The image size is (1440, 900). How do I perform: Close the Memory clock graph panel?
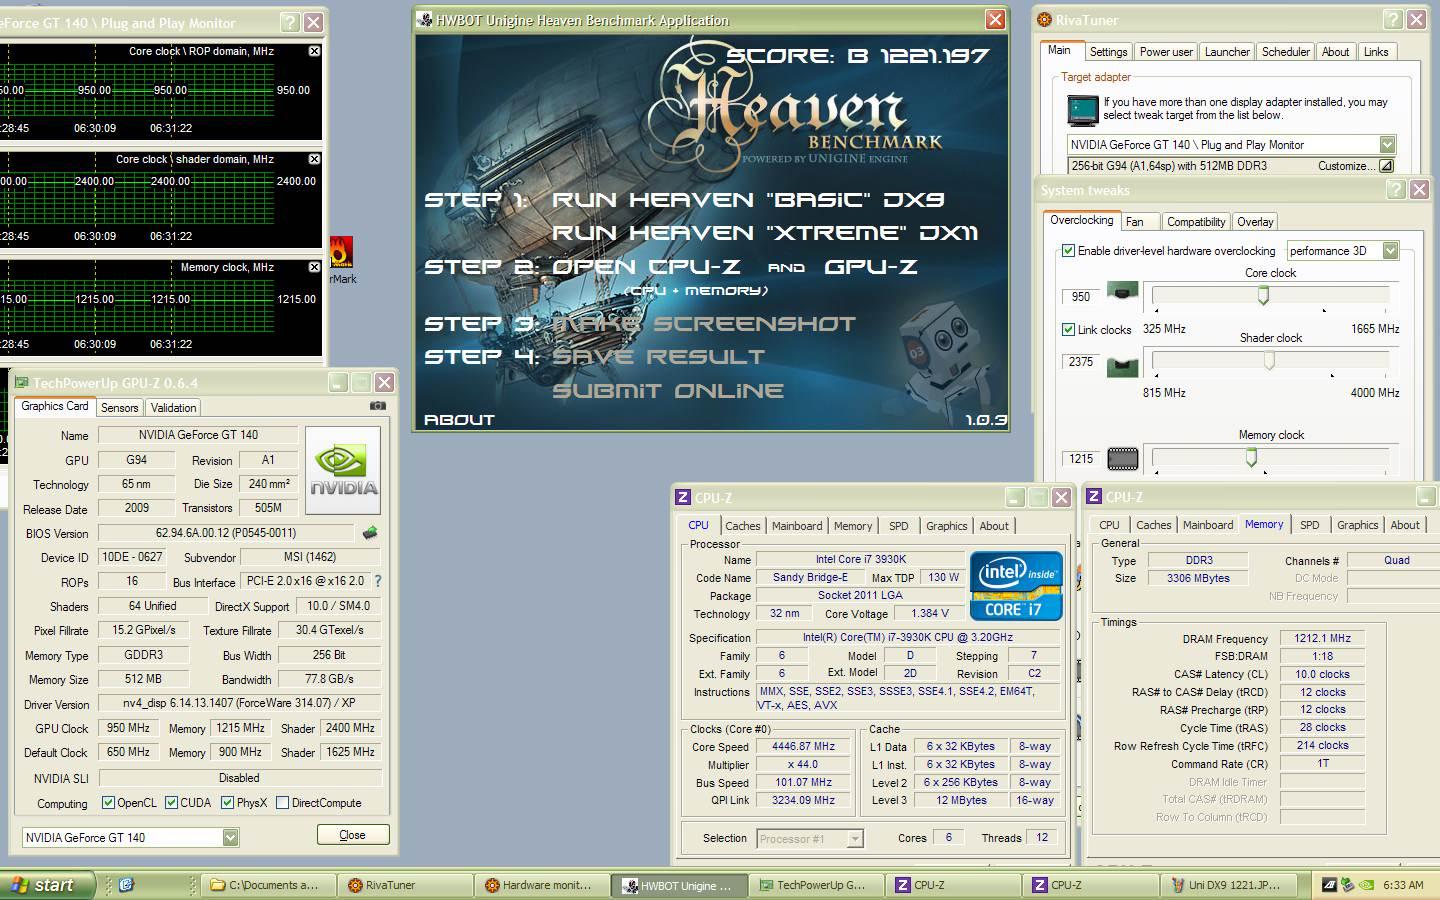coord(314,267)
